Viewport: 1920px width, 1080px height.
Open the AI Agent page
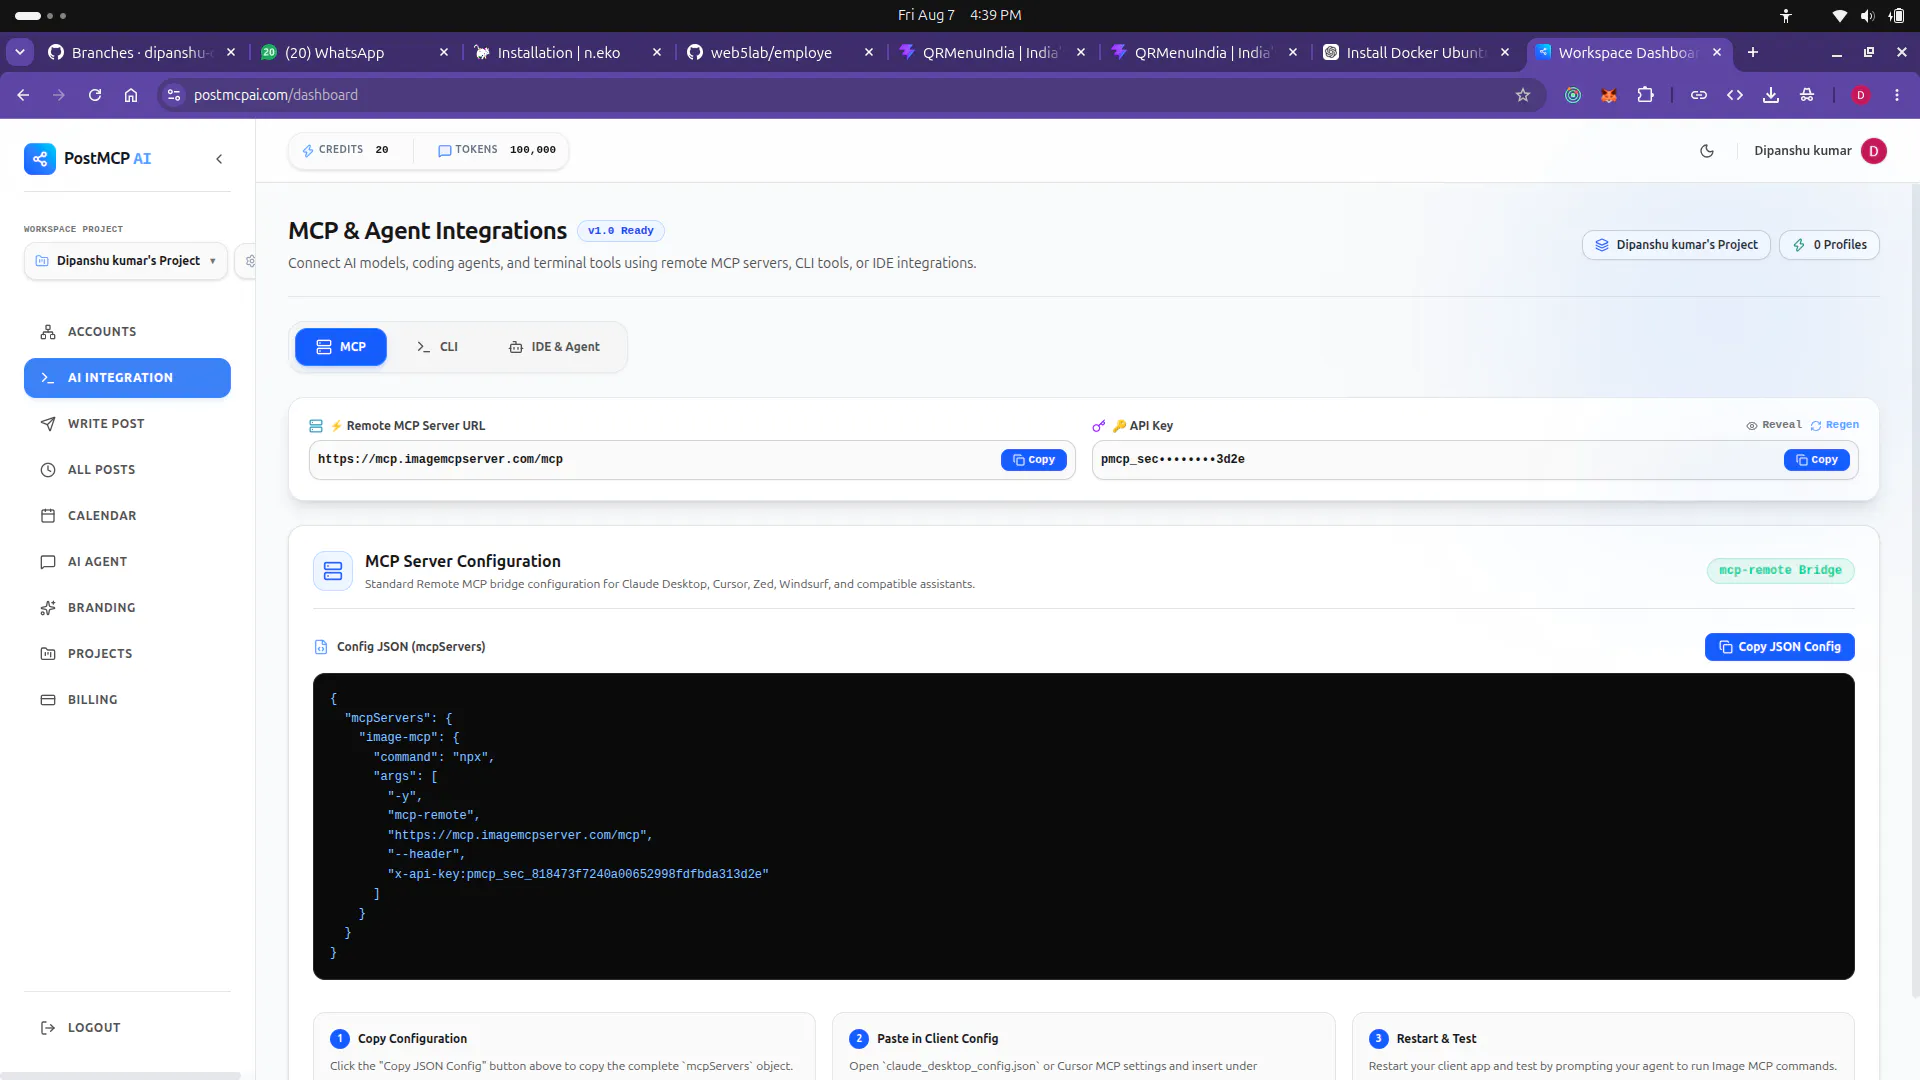[x=127, y=562]
